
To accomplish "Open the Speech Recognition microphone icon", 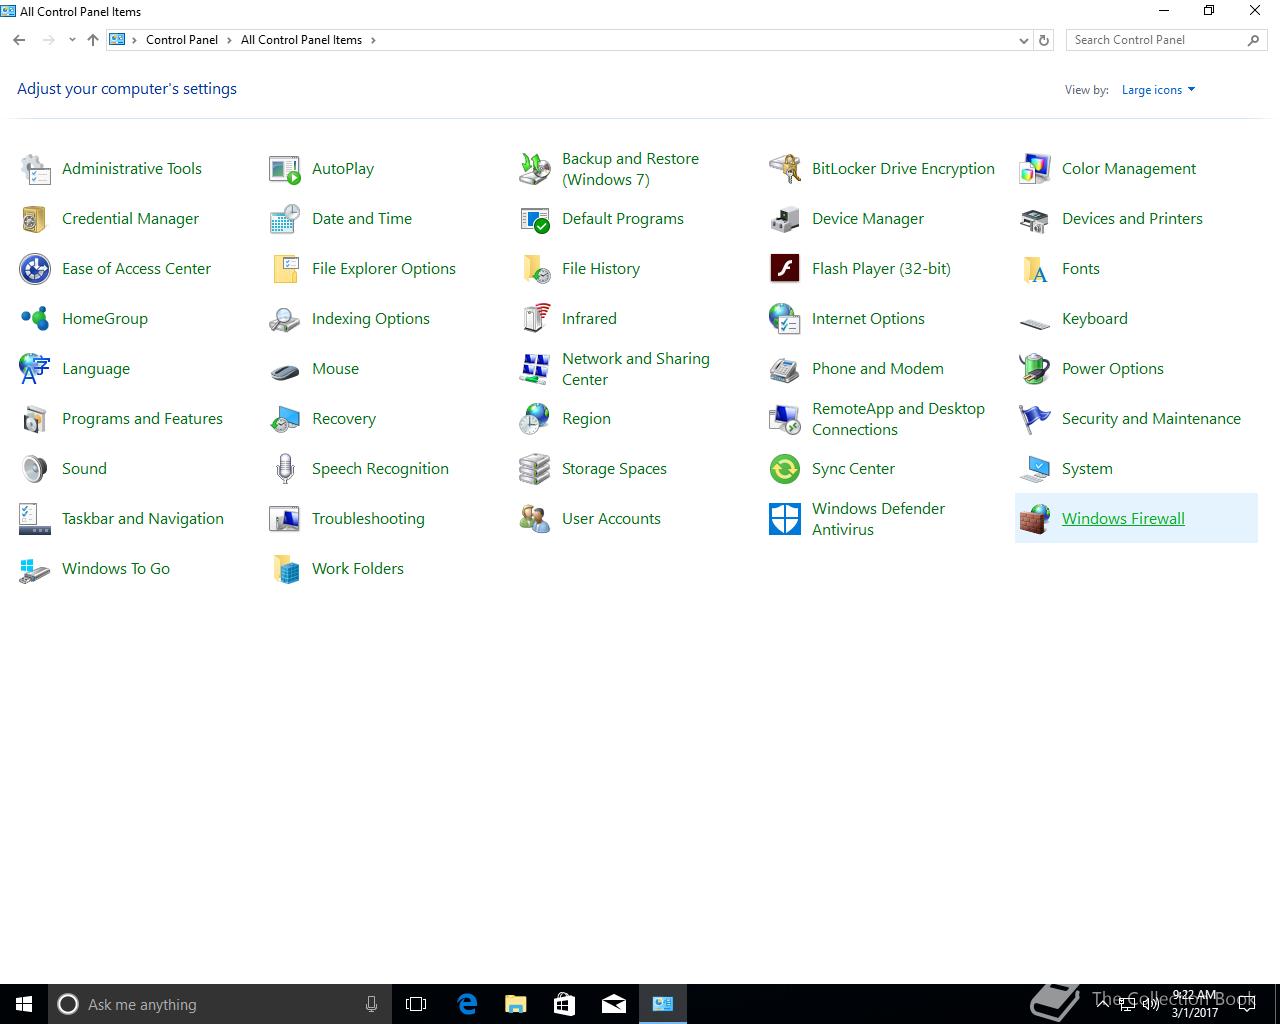I will (x=285, y=469).
